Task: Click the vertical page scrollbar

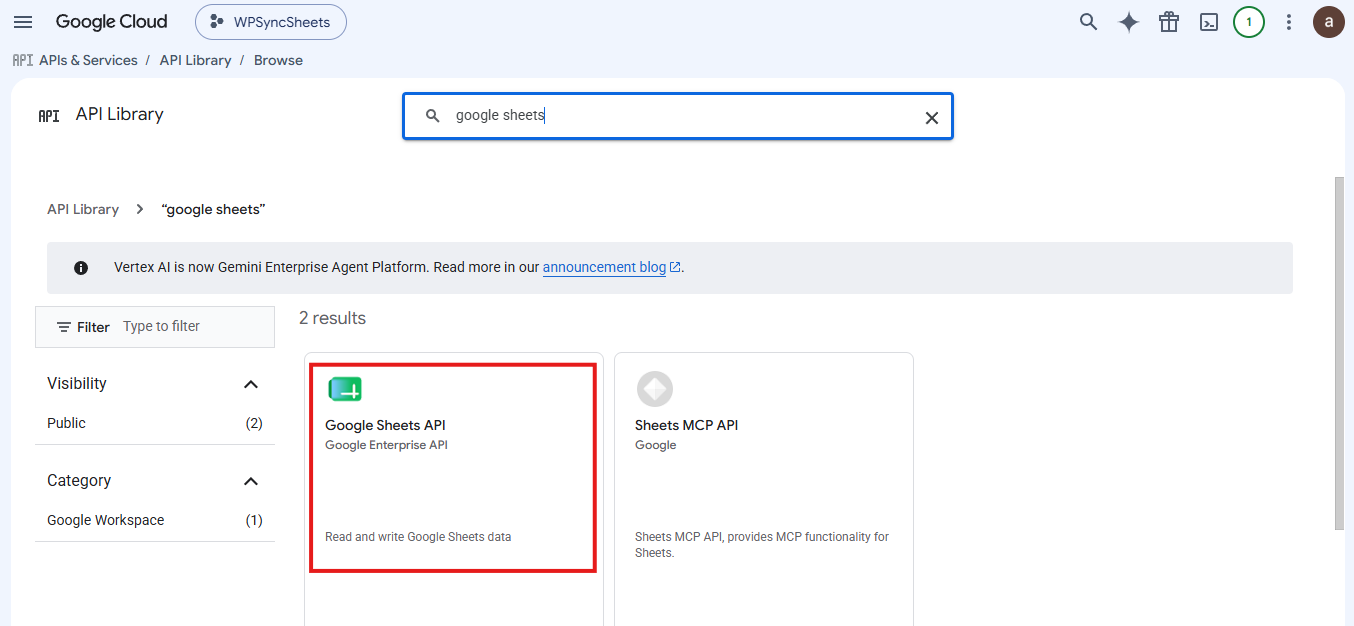Action: click(x=1339, y=353)
